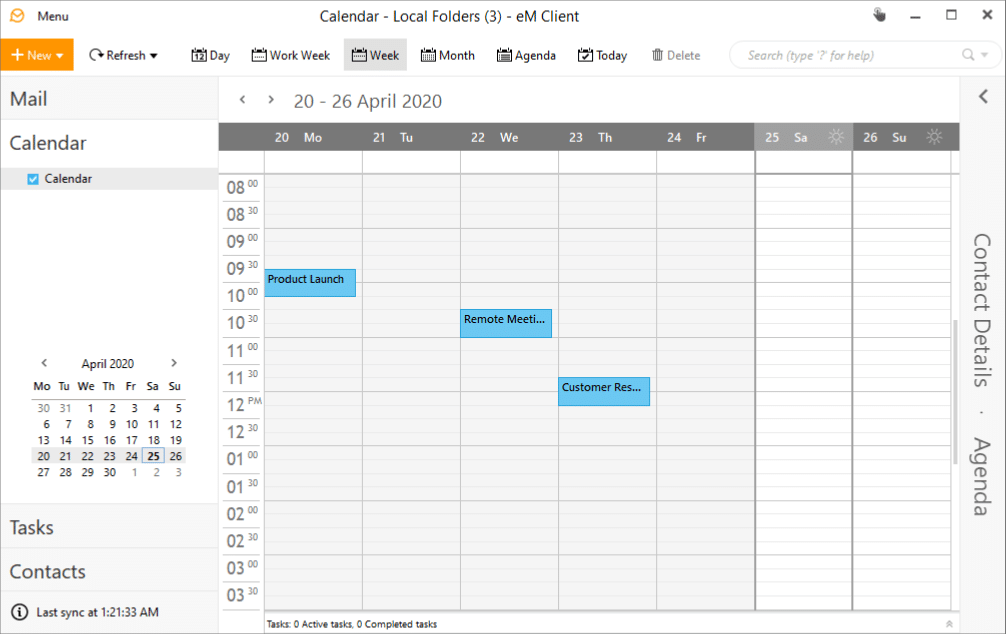The height and width of the screenshot is (634, 1006).
Task: Open the Contacts section
Action: (x=109, y=572)
